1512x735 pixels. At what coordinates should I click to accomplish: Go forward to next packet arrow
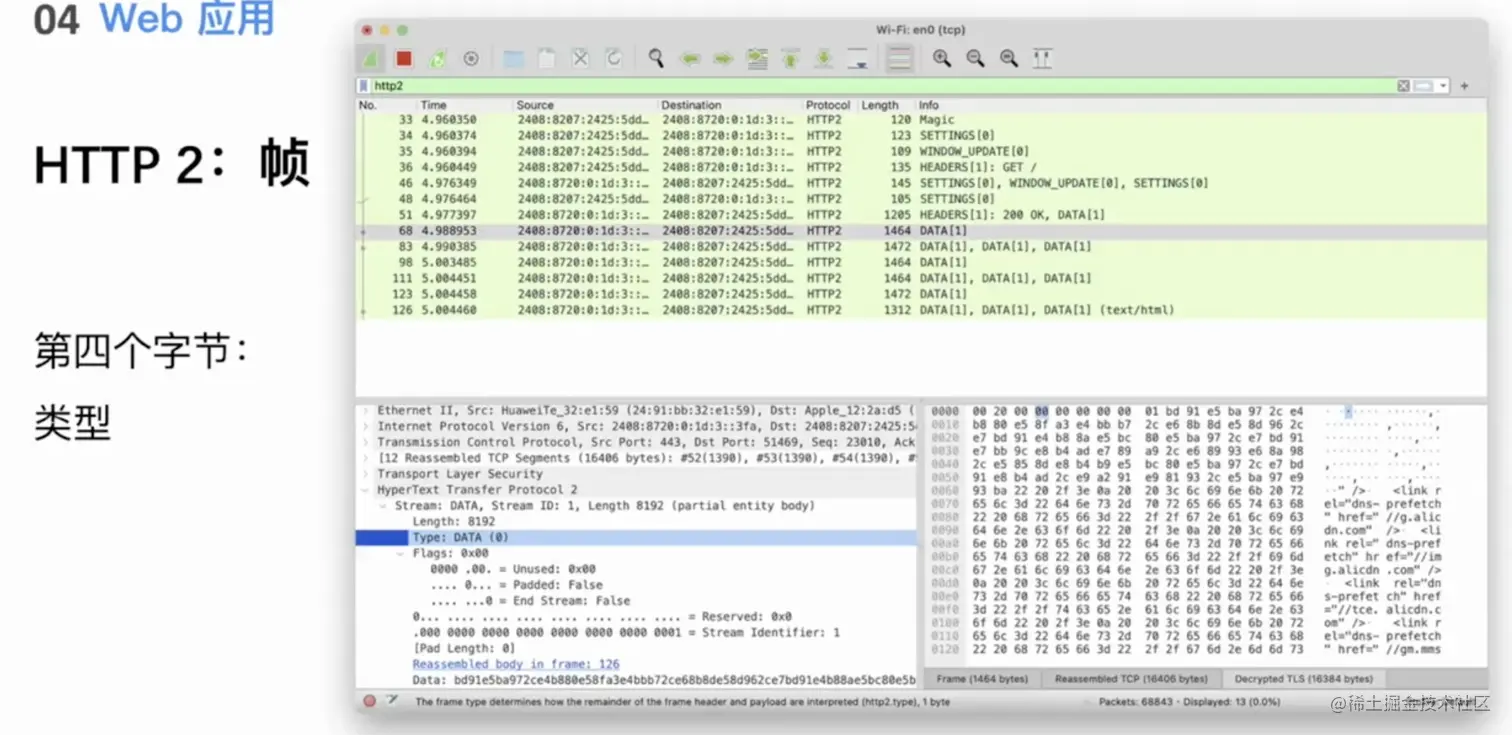723,59
